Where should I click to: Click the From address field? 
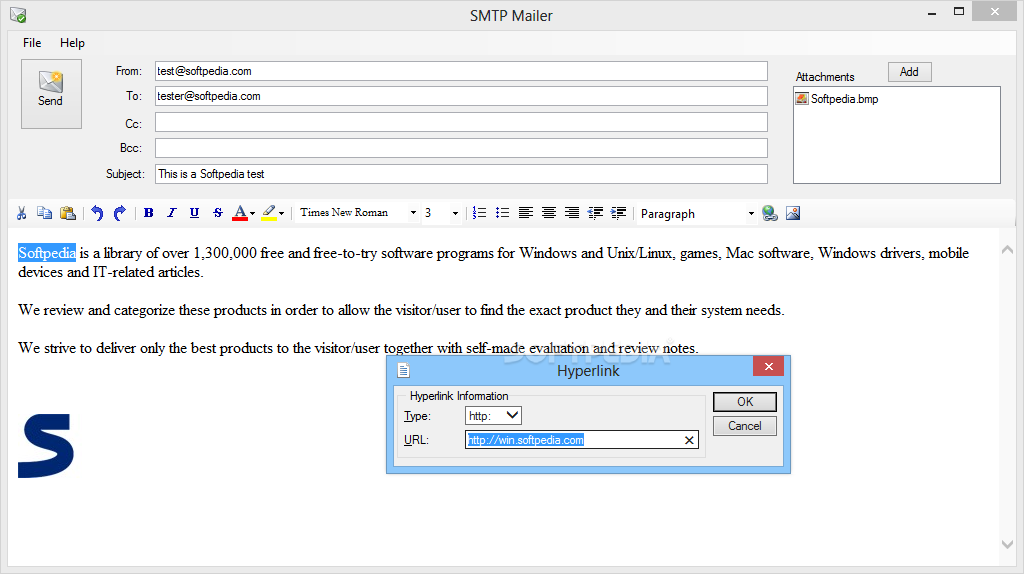tap(461, 71)
